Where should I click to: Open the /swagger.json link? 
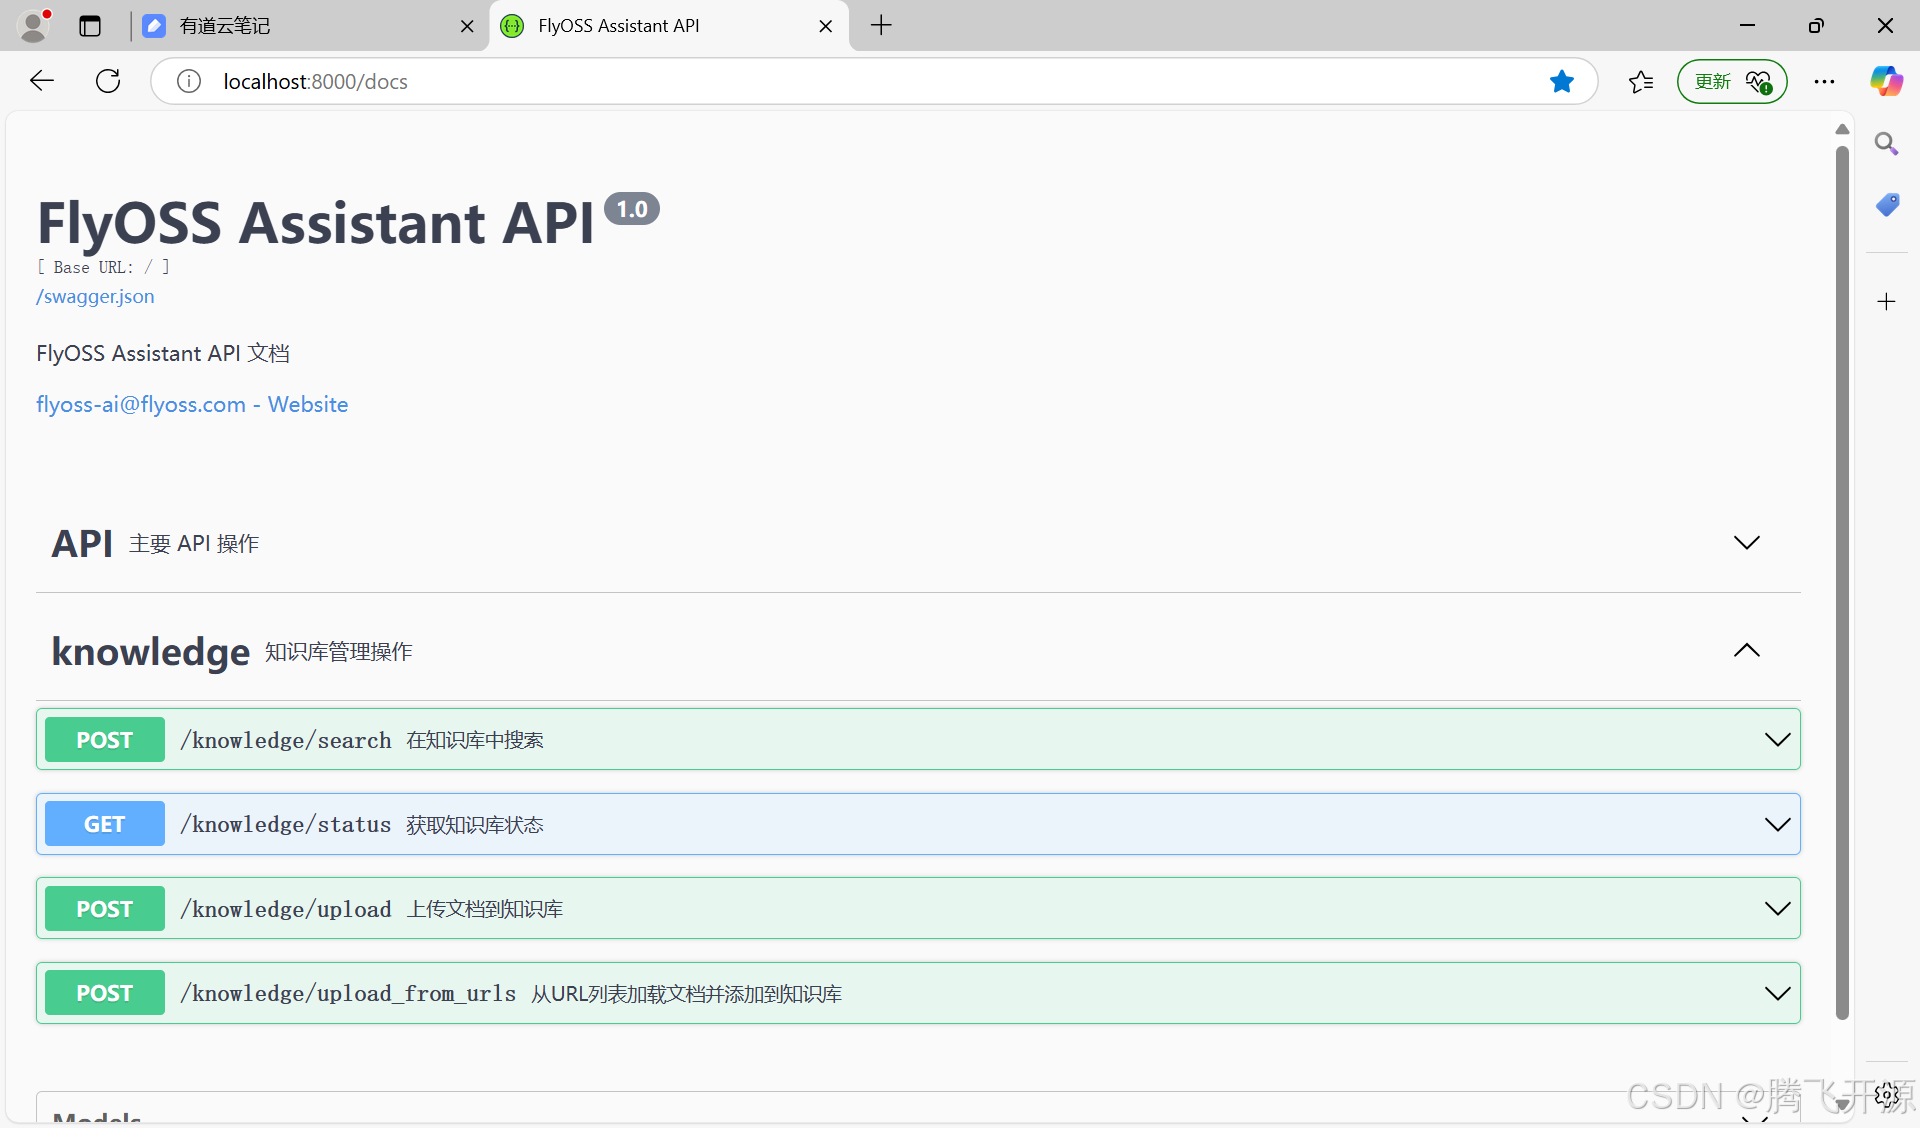pyautogui.click(x=96, y=297)
